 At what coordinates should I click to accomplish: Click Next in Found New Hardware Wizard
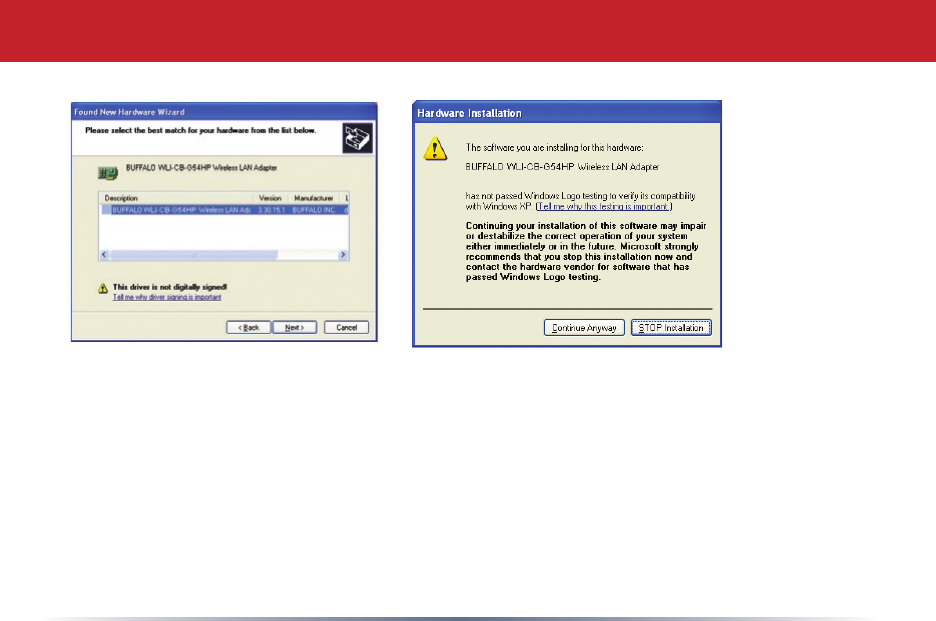click(294, 328)
